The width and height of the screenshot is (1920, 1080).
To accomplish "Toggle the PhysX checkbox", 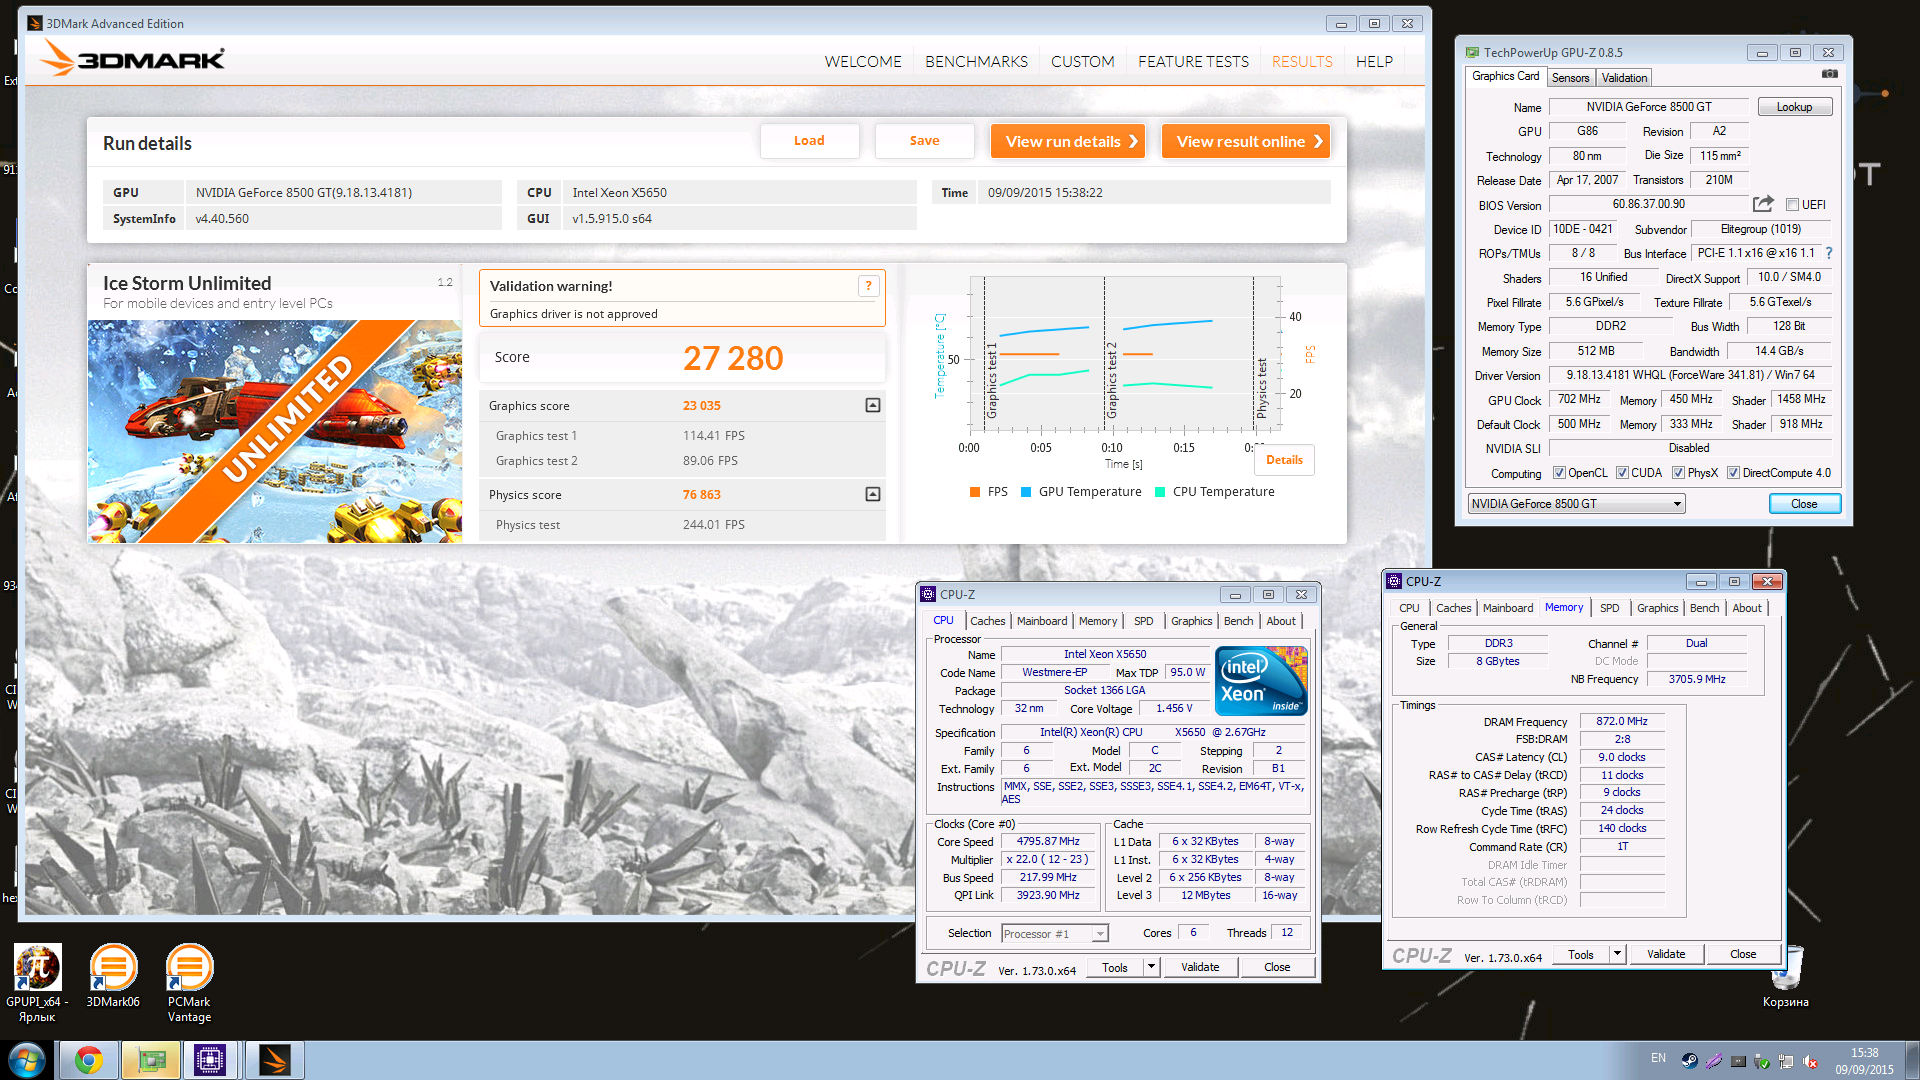I will (1678, 473).
